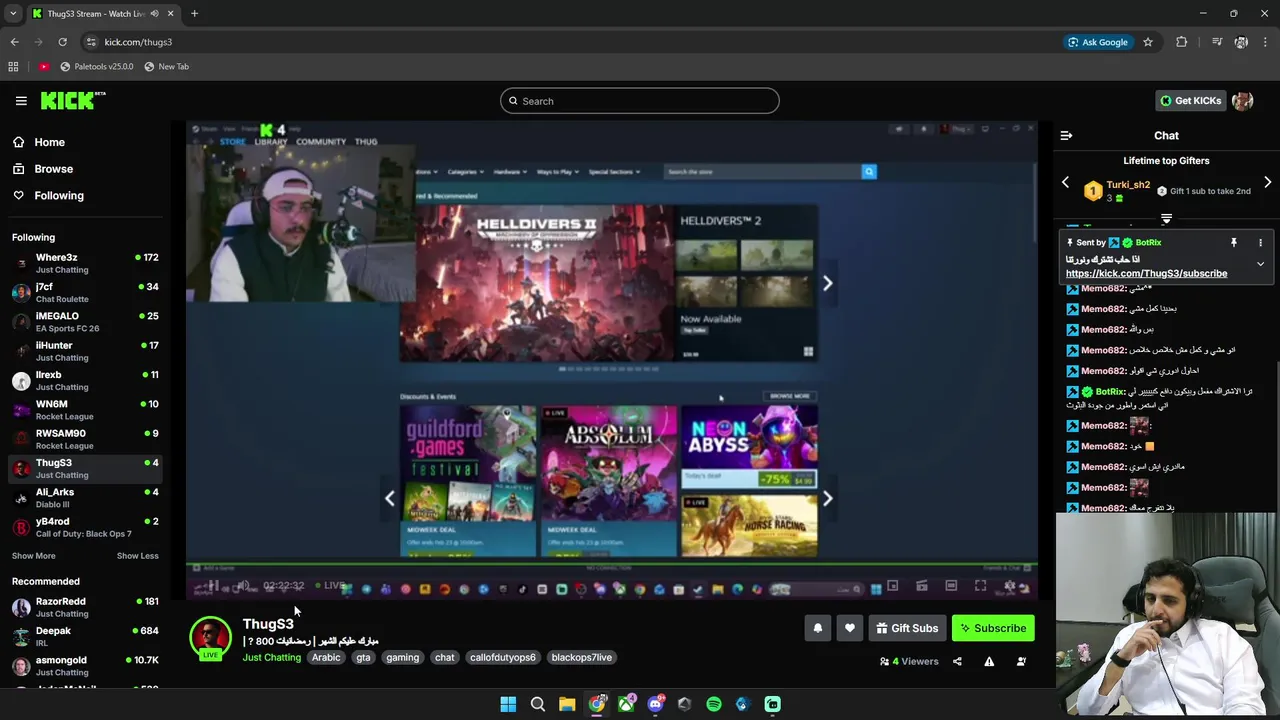
Task: Click the Ask Google button
Action: click(1098, 42)
